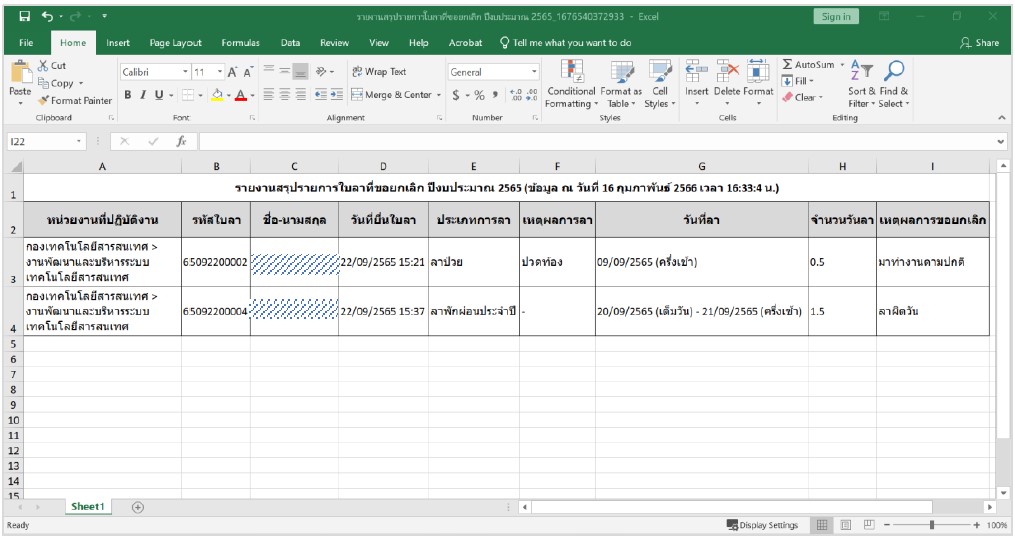
Task: Click the Insert Function fx icon
Action: pyautogui.click(x=181, y=142)
